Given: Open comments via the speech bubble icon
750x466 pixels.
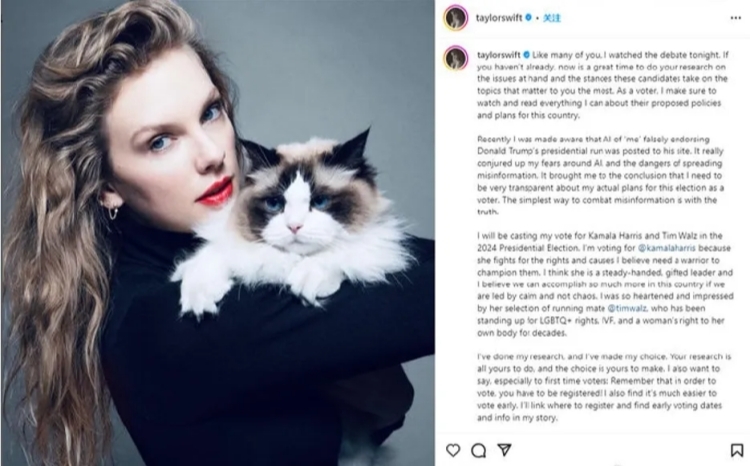Looking at the screenshot, I should tap(478, 450).
